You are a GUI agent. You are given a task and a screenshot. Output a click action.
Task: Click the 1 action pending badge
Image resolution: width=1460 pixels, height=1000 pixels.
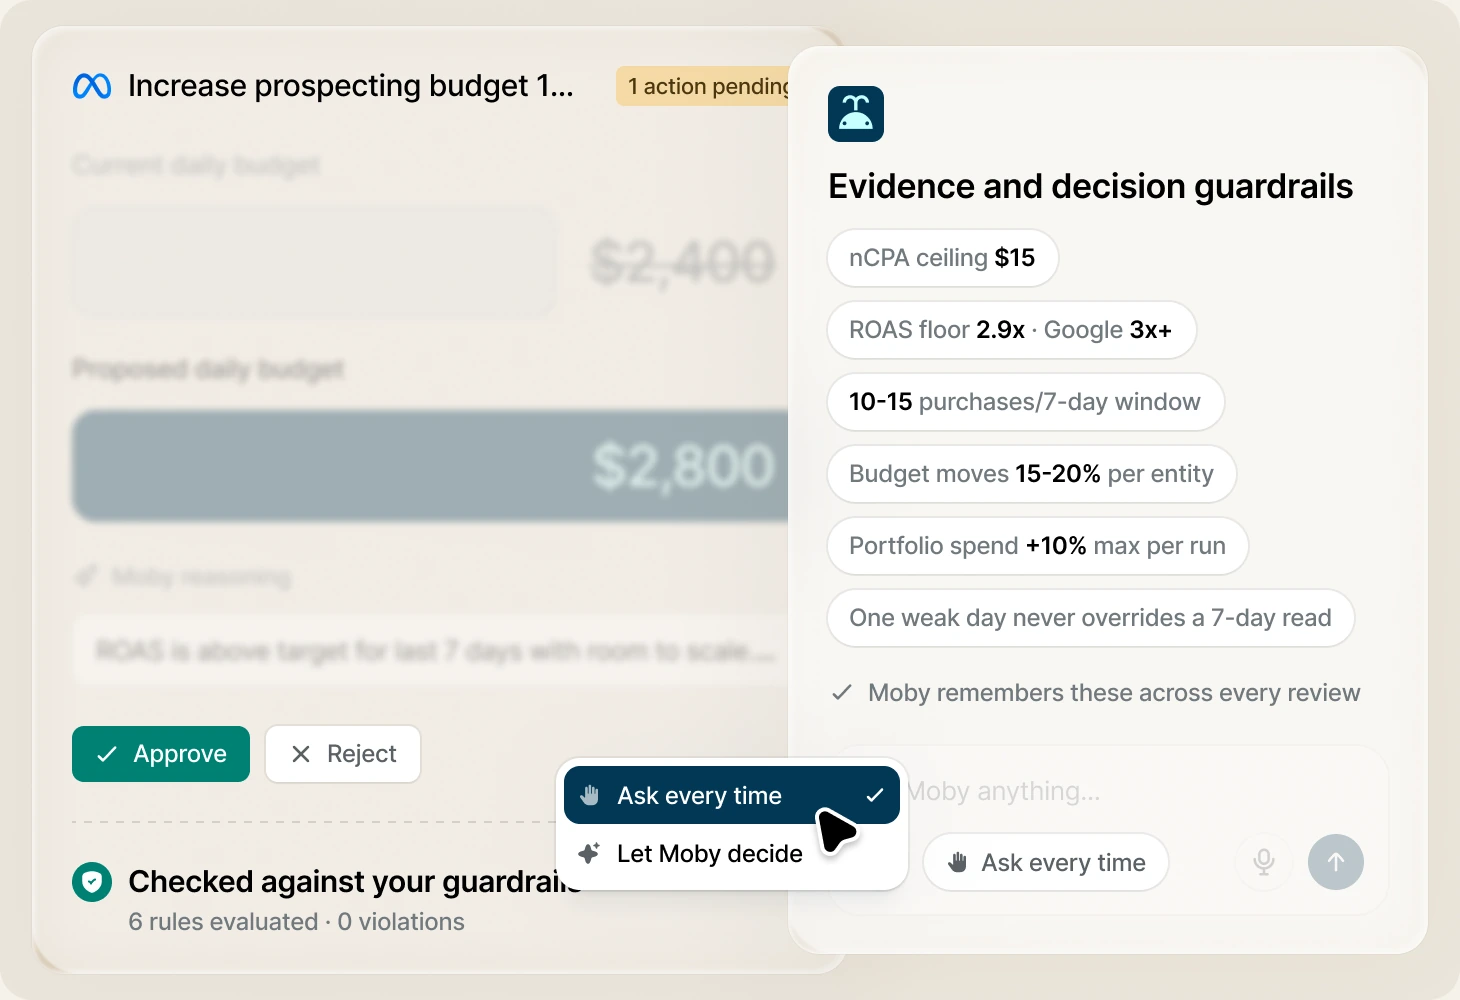pyautogui.click(x=704, y=87)
